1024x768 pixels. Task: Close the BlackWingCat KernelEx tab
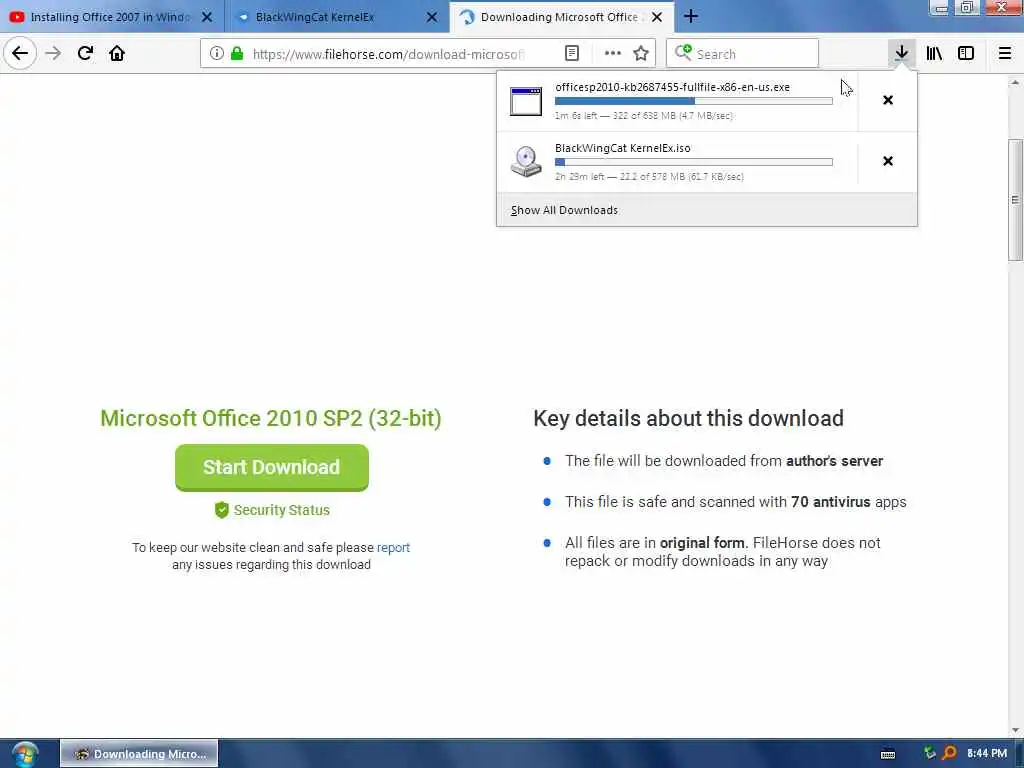pos(432,17)
